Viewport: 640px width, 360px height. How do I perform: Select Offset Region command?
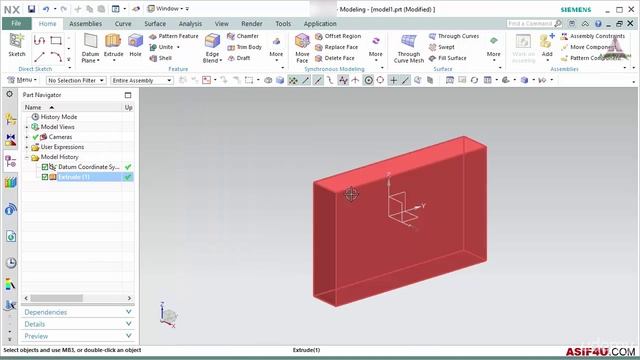tap(338, 36)
